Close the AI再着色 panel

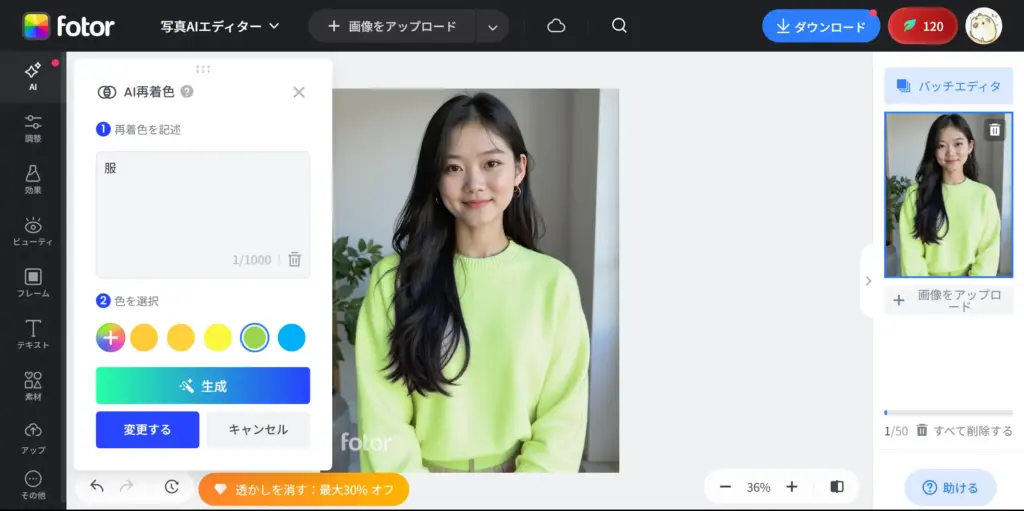[298, 92]
